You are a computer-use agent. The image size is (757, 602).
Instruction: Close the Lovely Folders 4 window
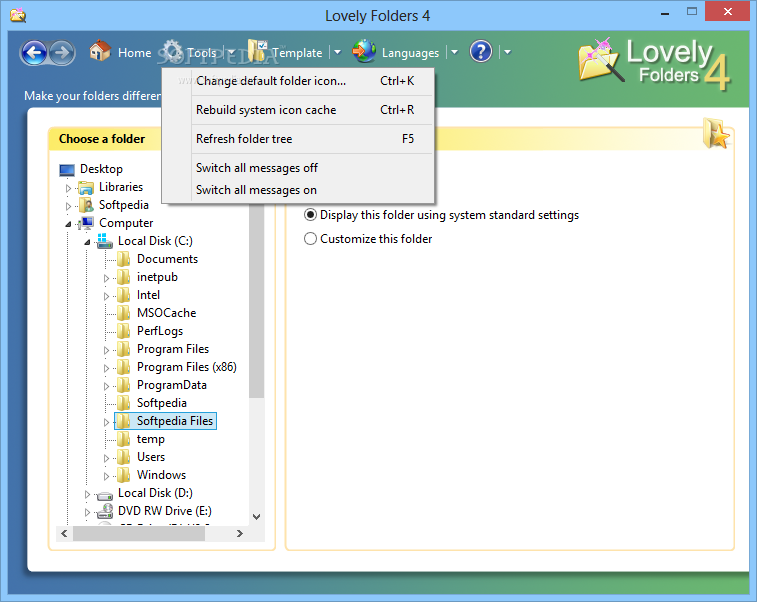[x=728, y=12]
